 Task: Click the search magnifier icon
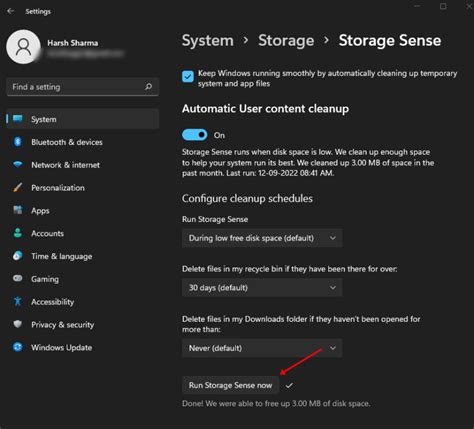[148, 87]
